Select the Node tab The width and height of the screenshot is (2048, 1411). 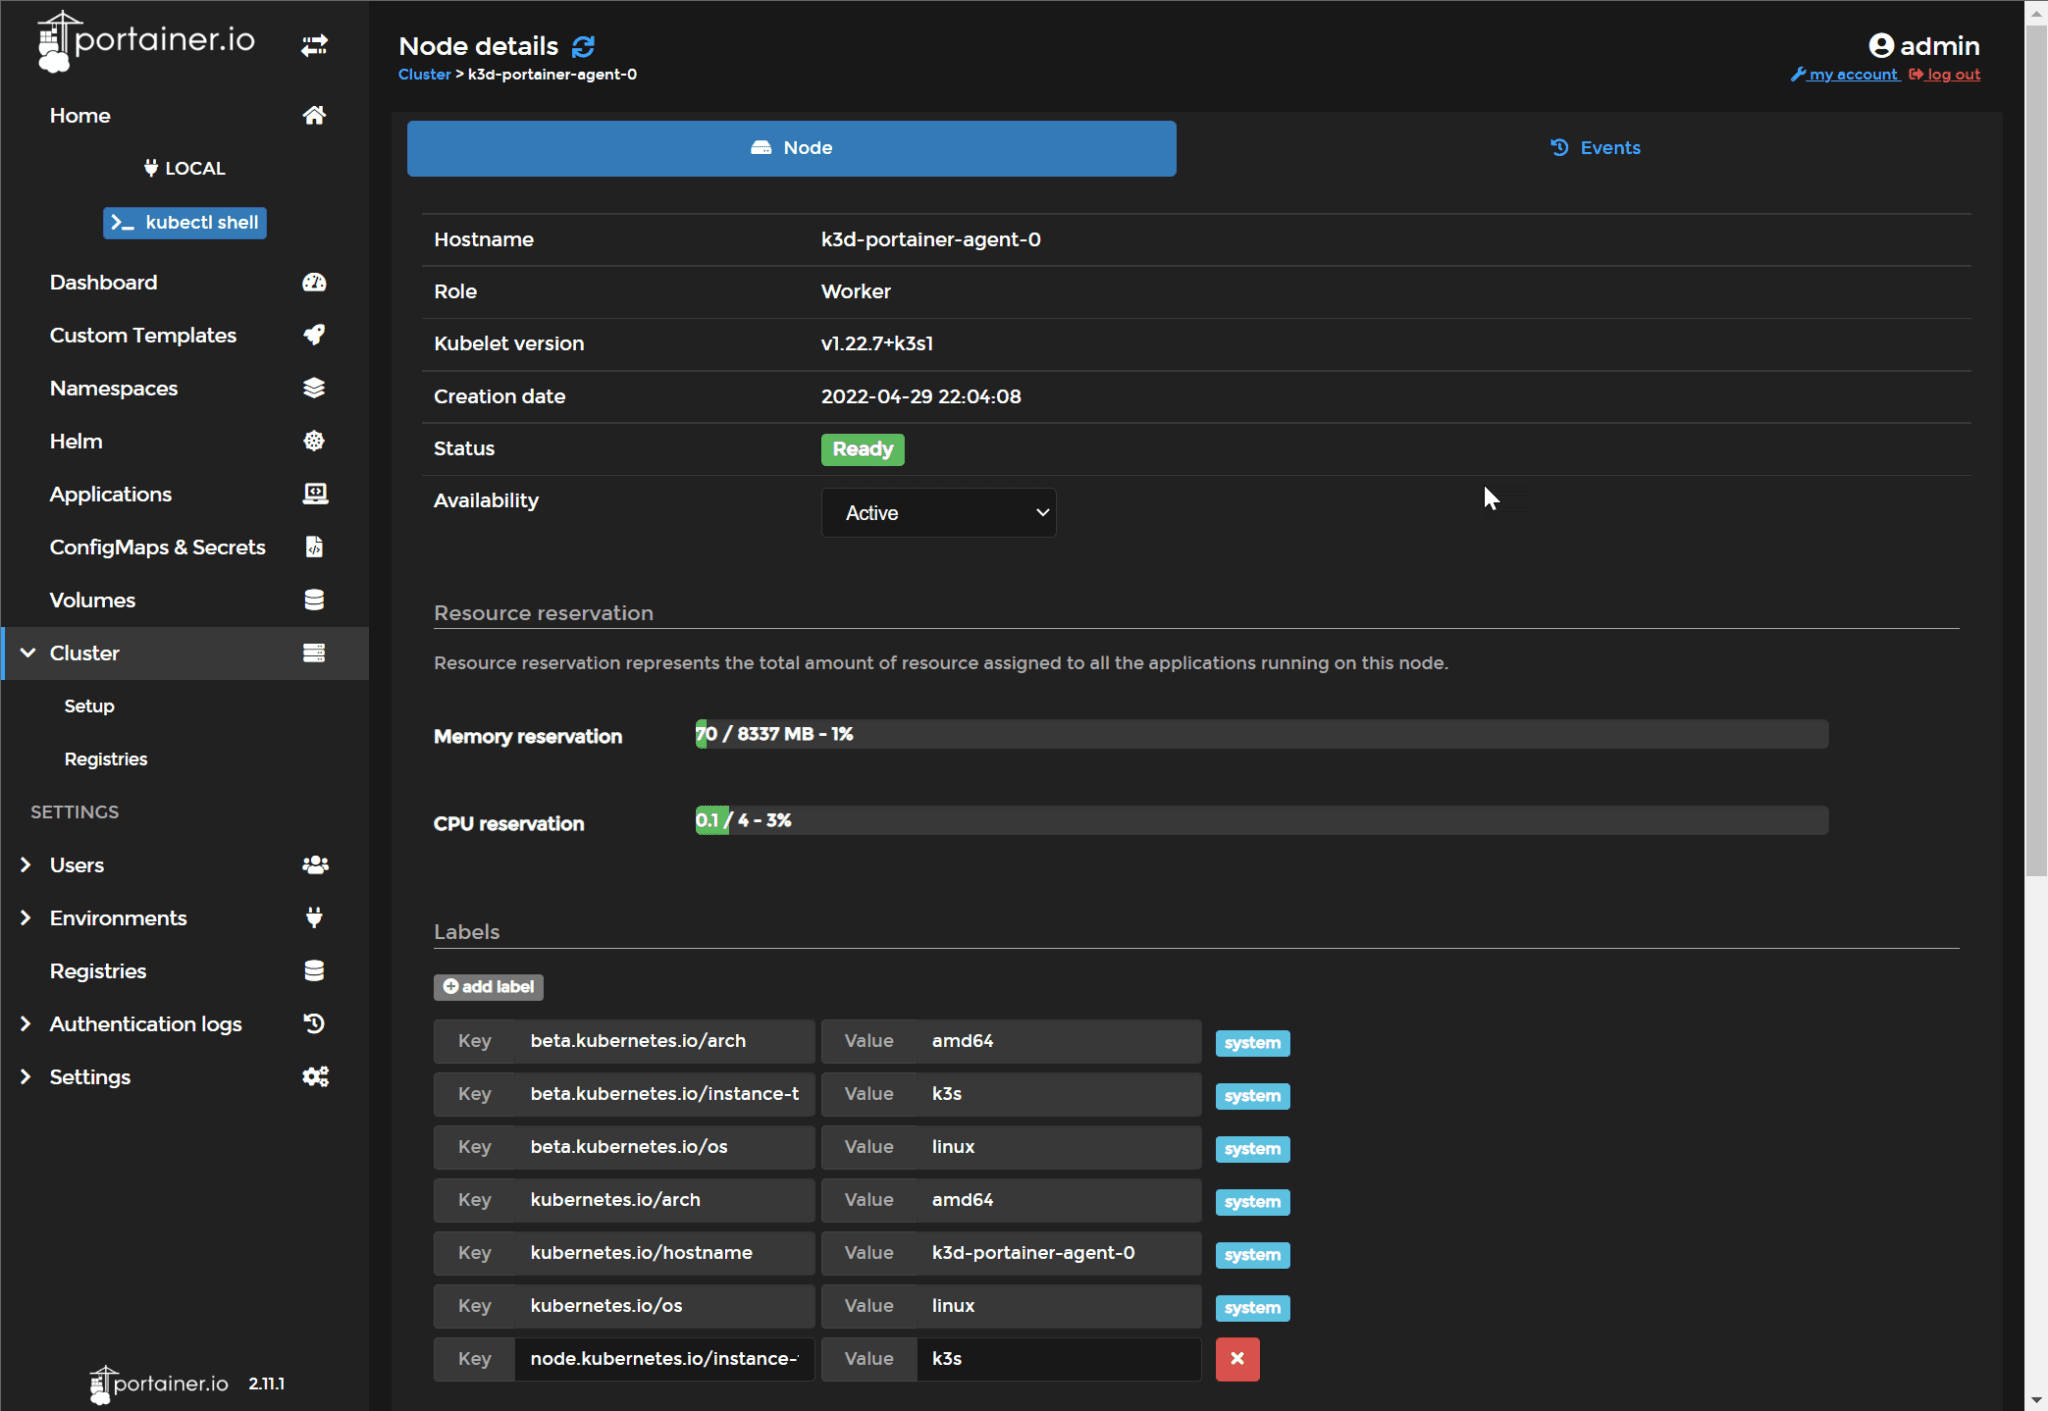point(790,148)
